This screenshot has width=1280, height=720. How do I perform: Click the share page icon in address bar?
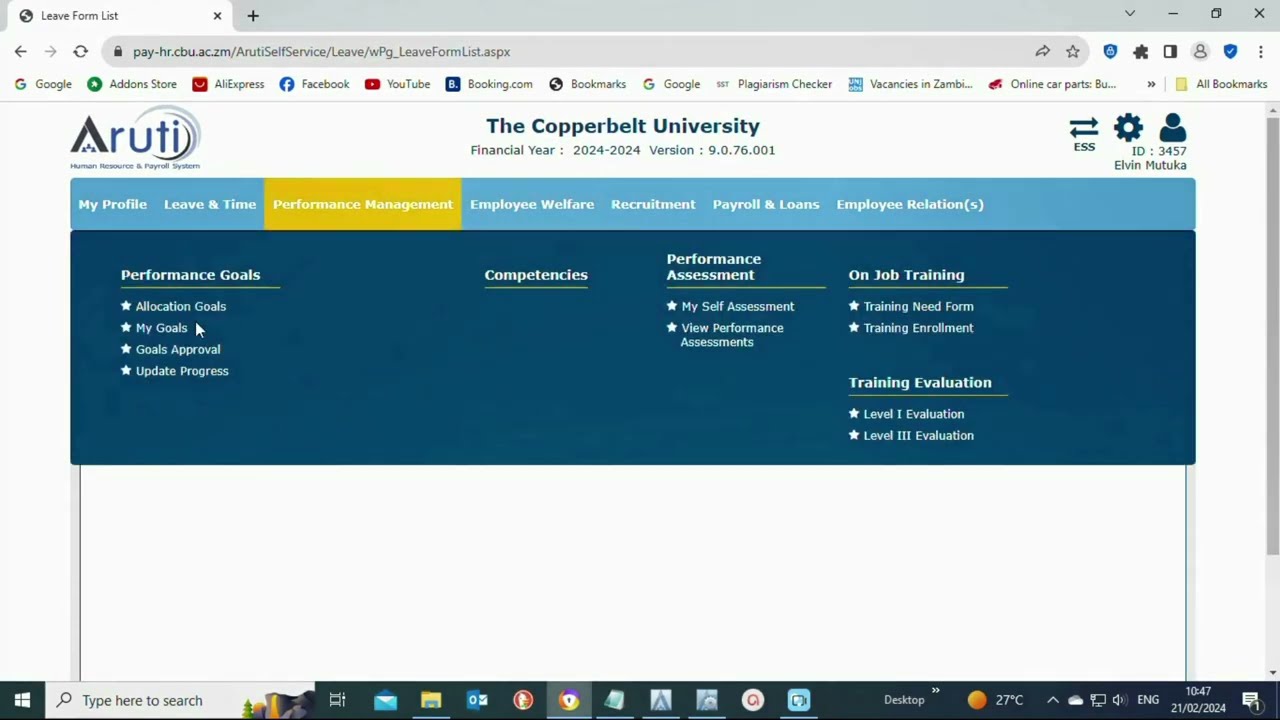1042,51
